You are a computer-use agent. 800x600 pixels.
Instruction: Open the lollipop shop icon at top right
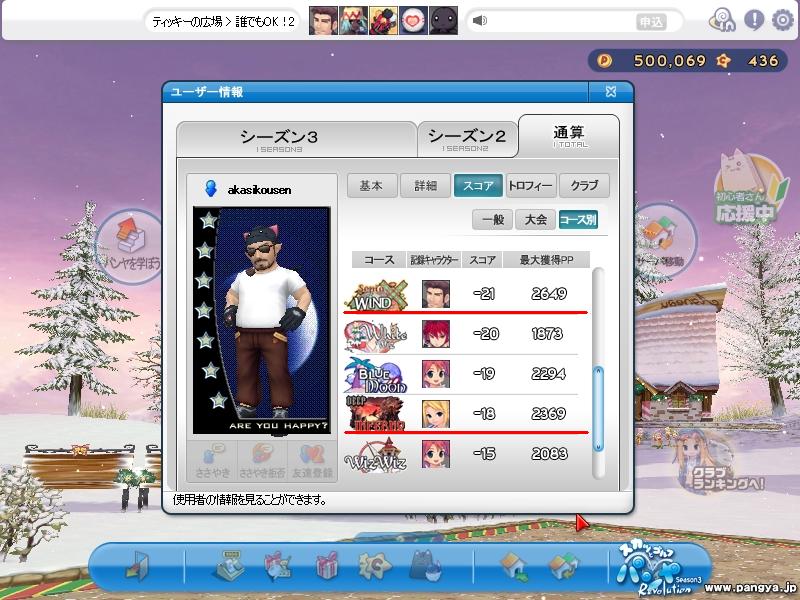click(722, 20)
